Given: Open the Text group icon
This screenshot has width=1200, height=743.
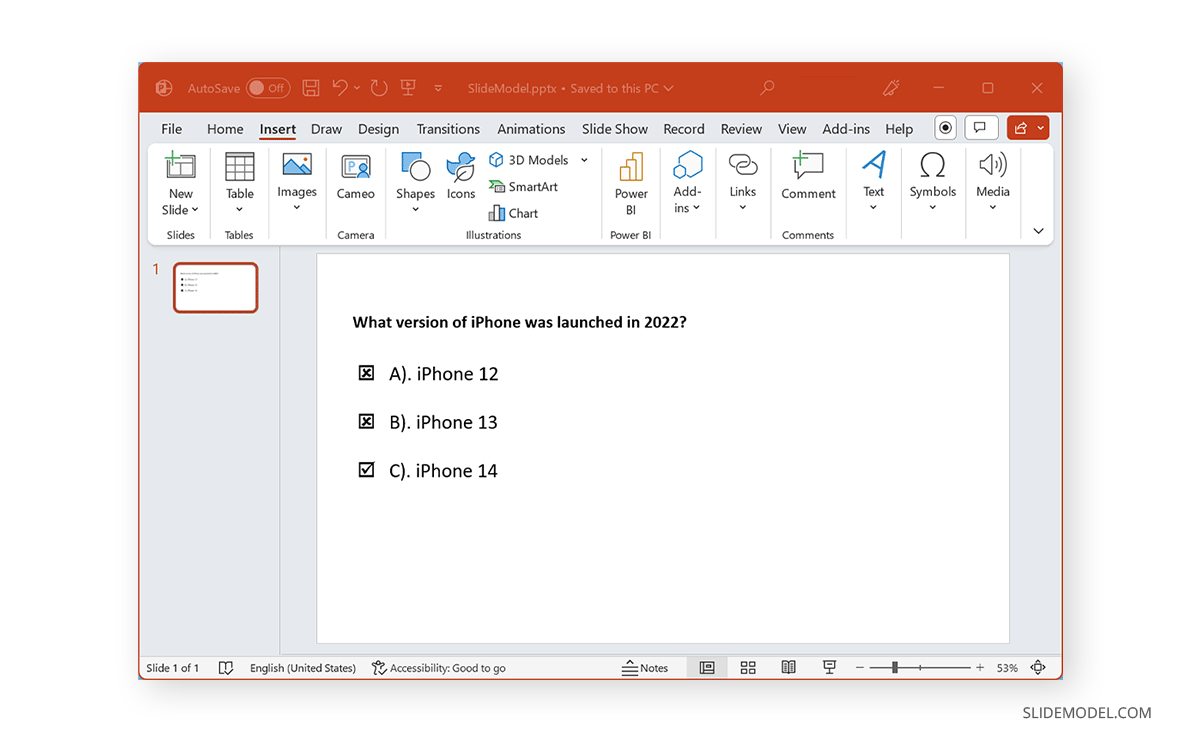Looking at the screenshot, I should tap(874, 164).
